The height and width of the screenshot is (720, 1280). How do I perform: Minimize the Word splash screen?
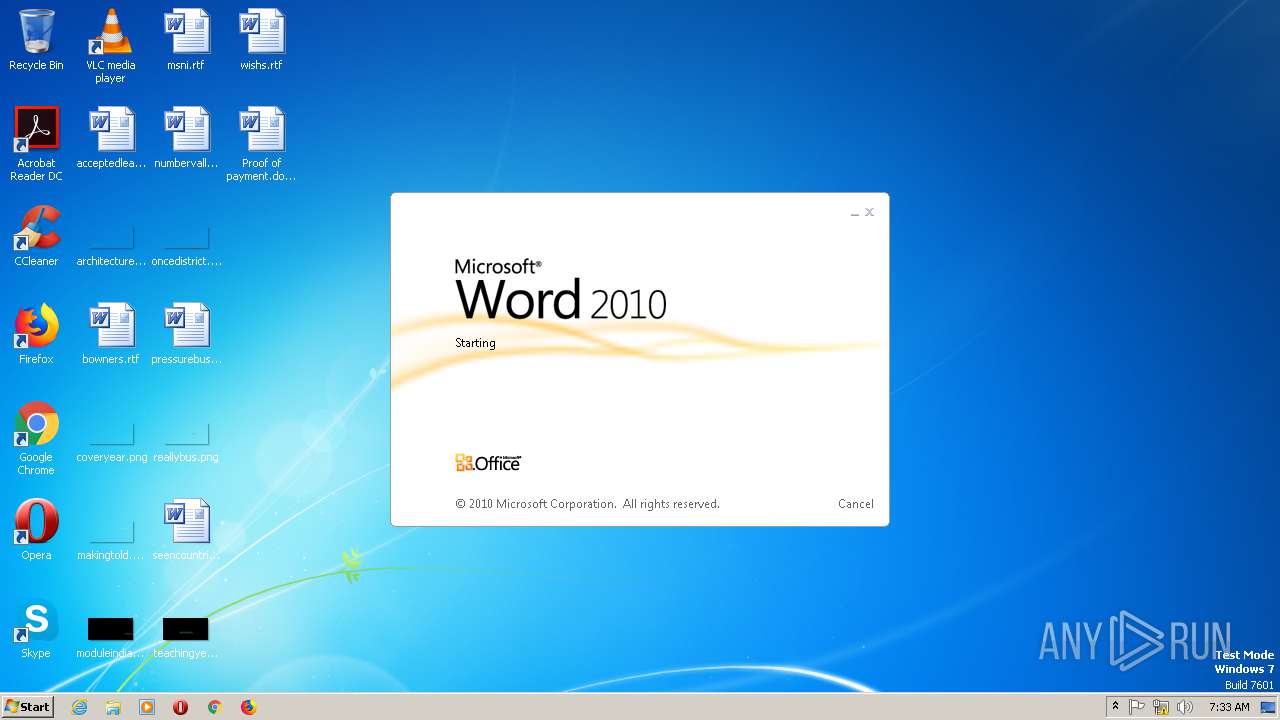point(855,213)
